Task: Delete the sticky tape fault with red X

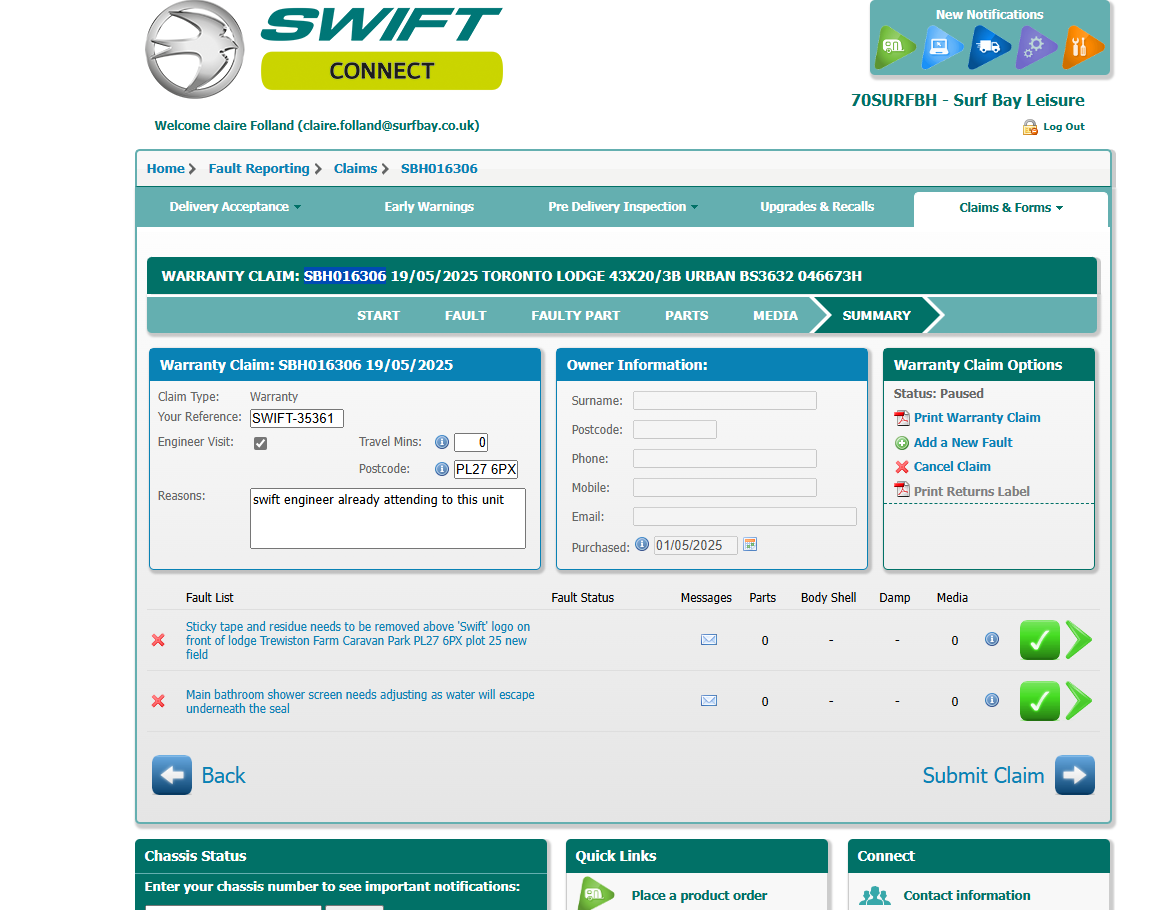Action: (158, 640)
